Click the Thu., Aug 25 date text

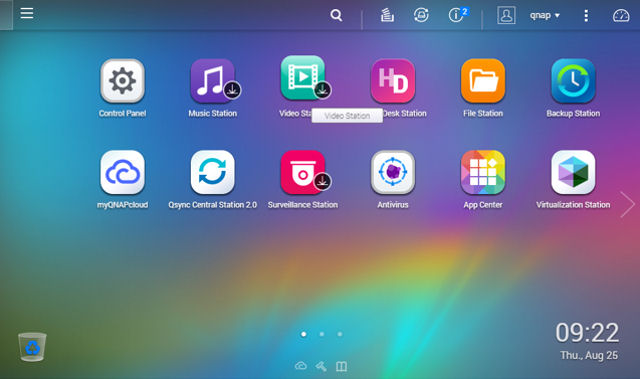(589, 355)
